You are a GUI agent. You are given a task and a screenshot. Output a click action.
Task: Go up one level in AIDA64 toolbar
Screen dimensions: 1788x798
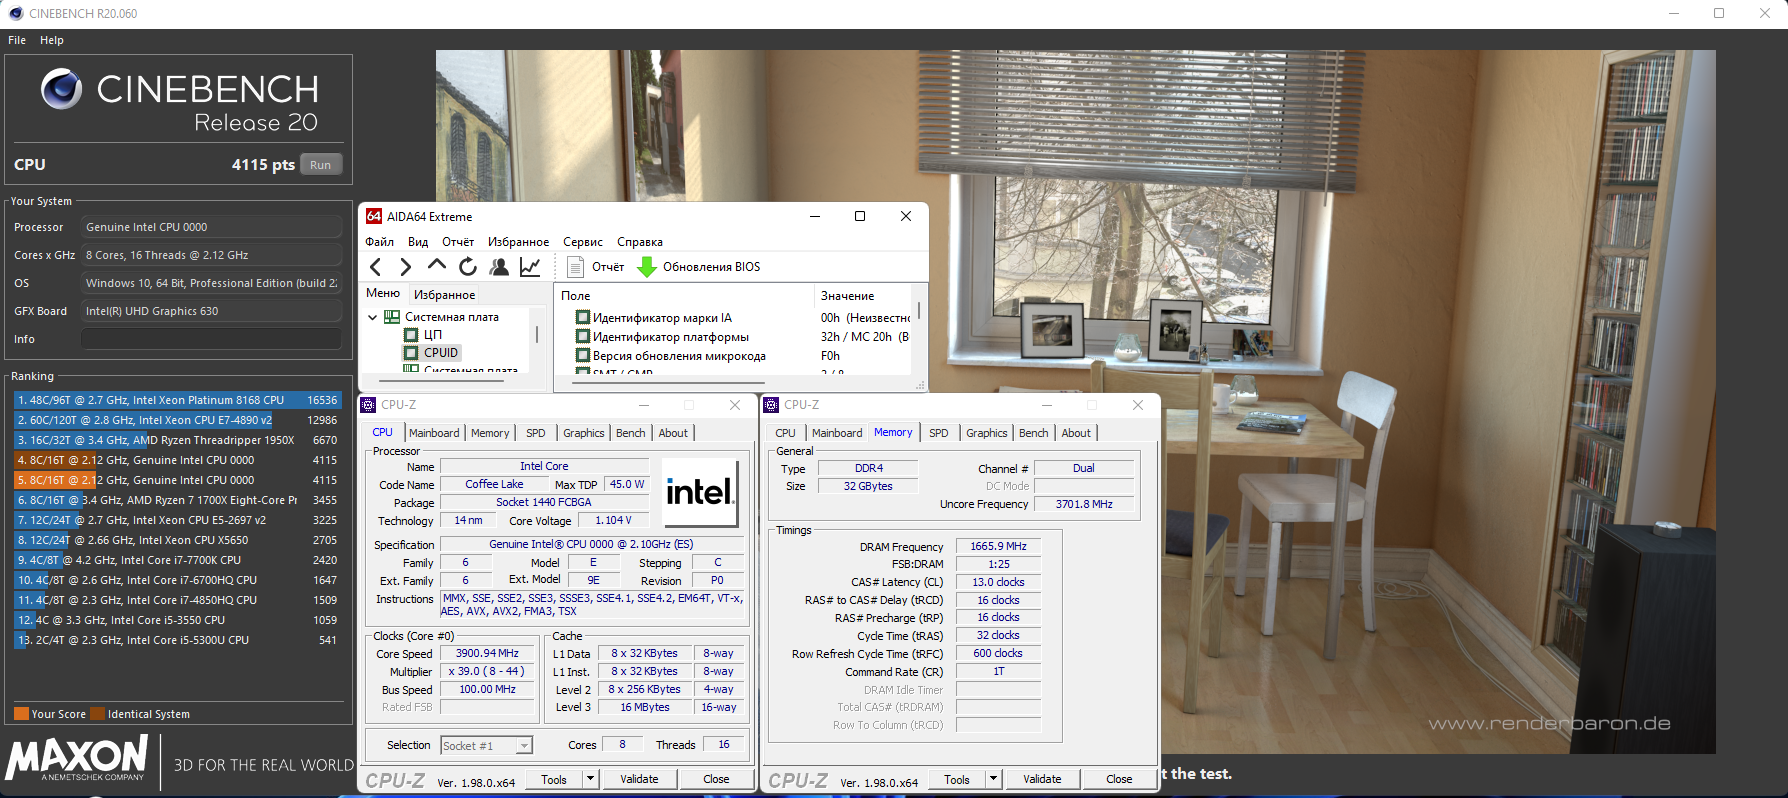pyautogui.click(x=436, y=266)
